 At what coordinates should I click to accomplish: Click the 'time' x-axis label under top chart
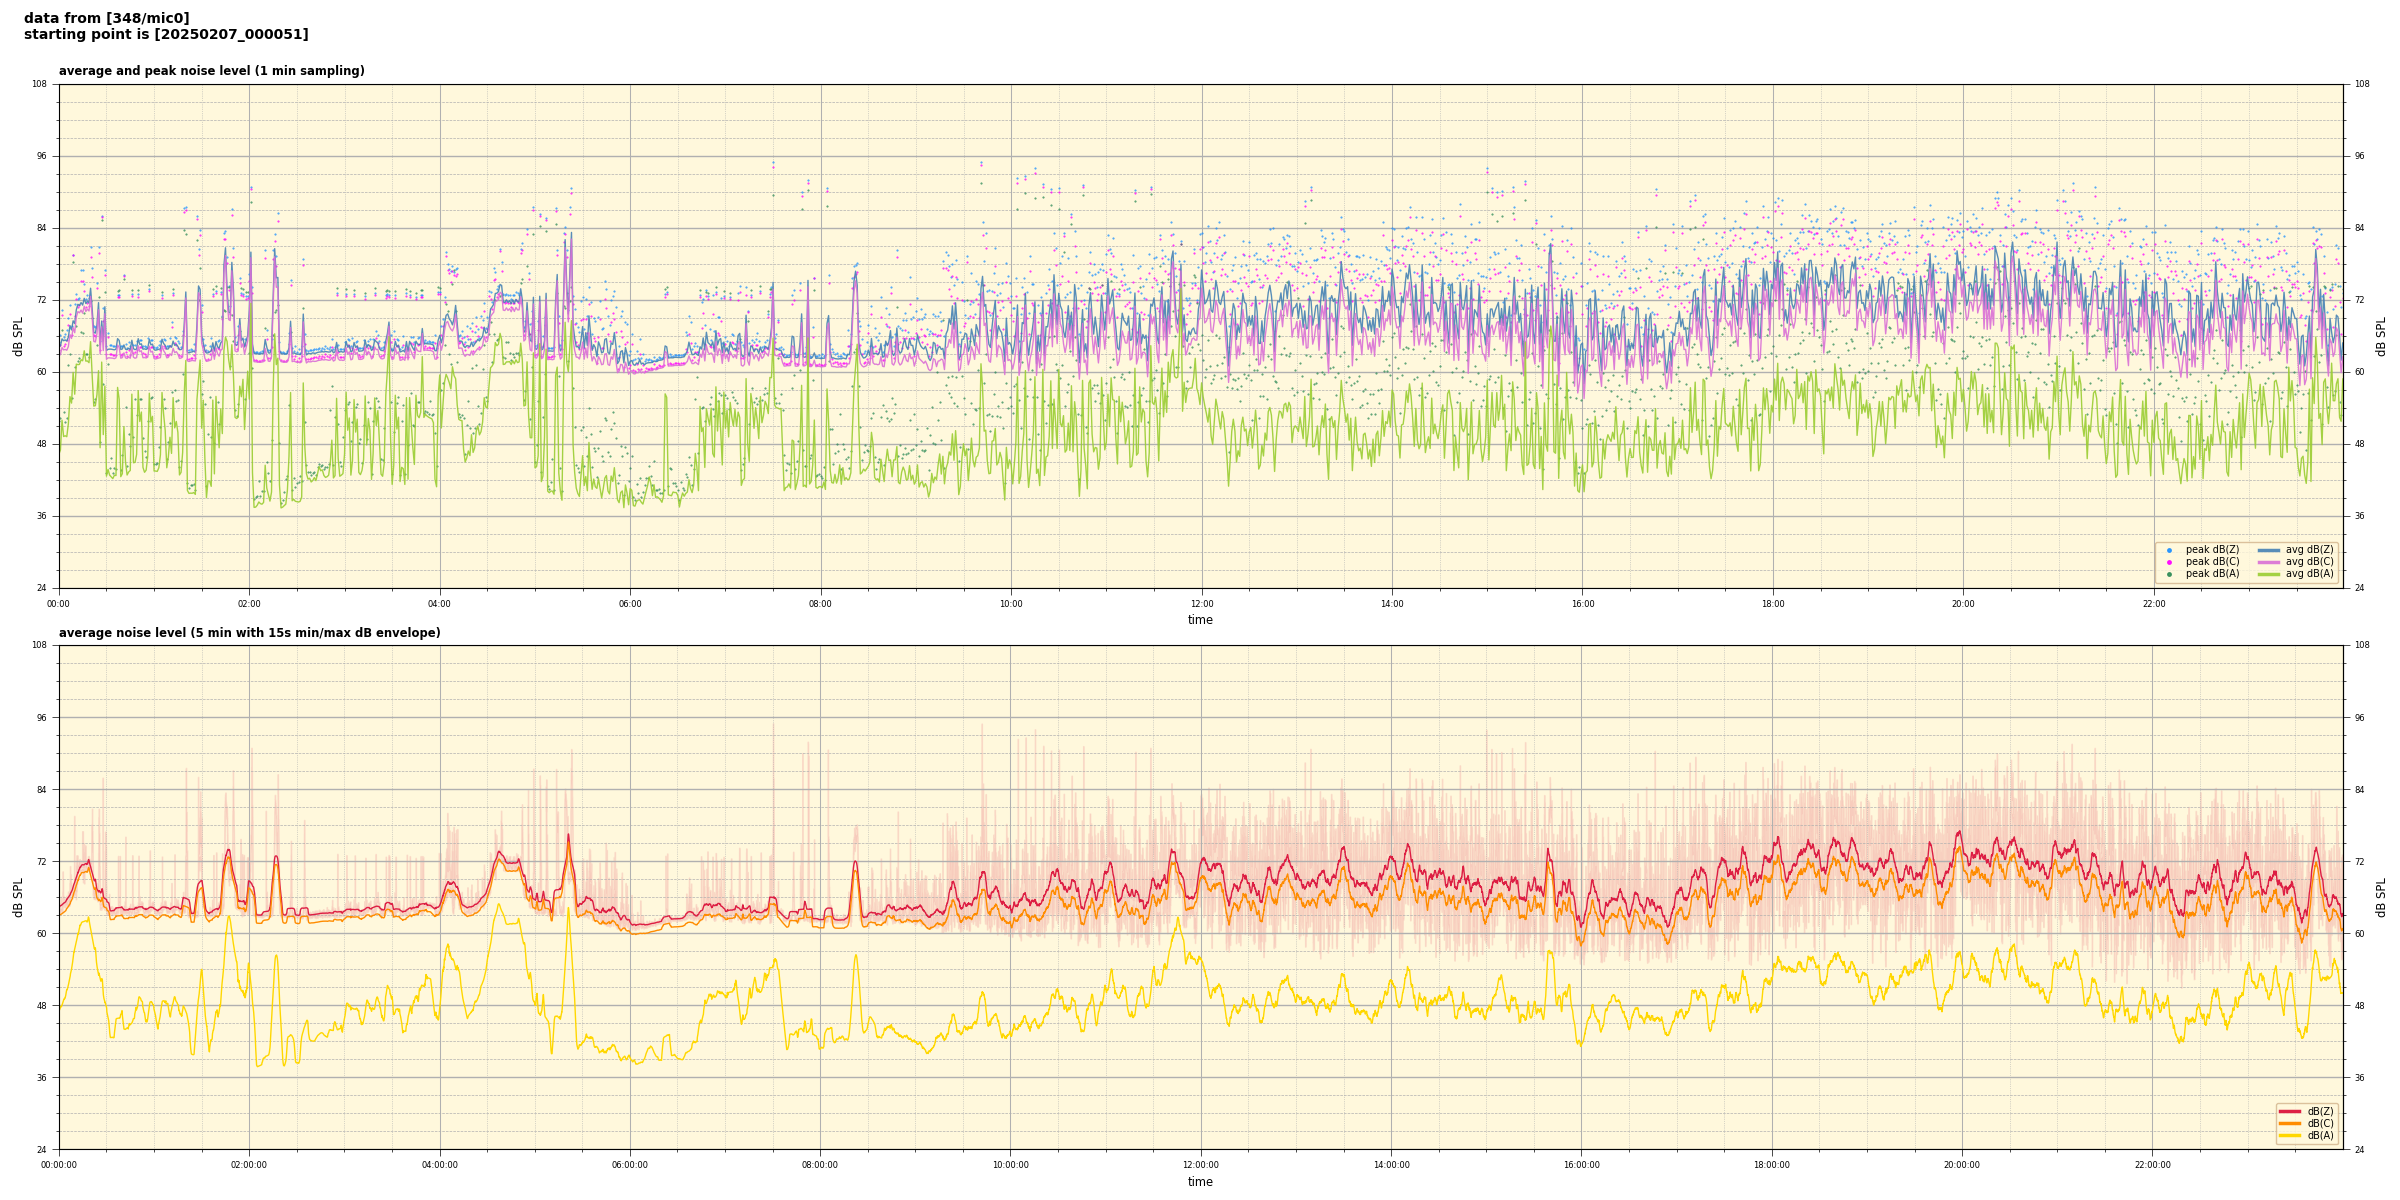1200,620
